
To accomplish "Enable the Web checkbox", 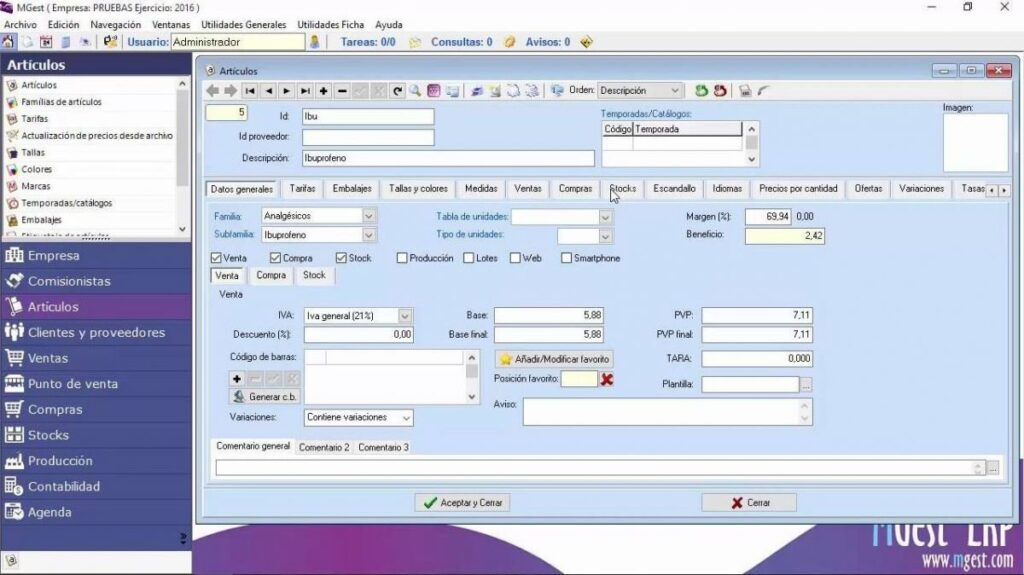I will point(515,258).
